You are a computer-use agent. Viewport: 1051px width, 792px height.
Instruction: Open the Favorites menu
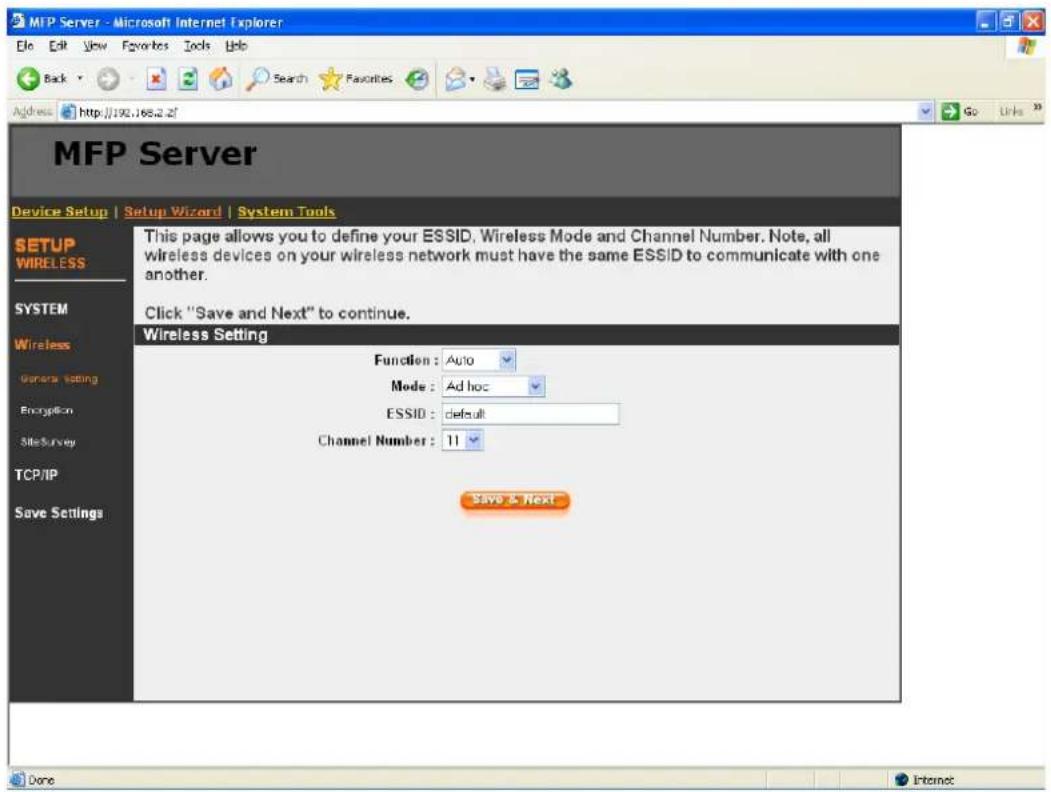click(145, 46)
